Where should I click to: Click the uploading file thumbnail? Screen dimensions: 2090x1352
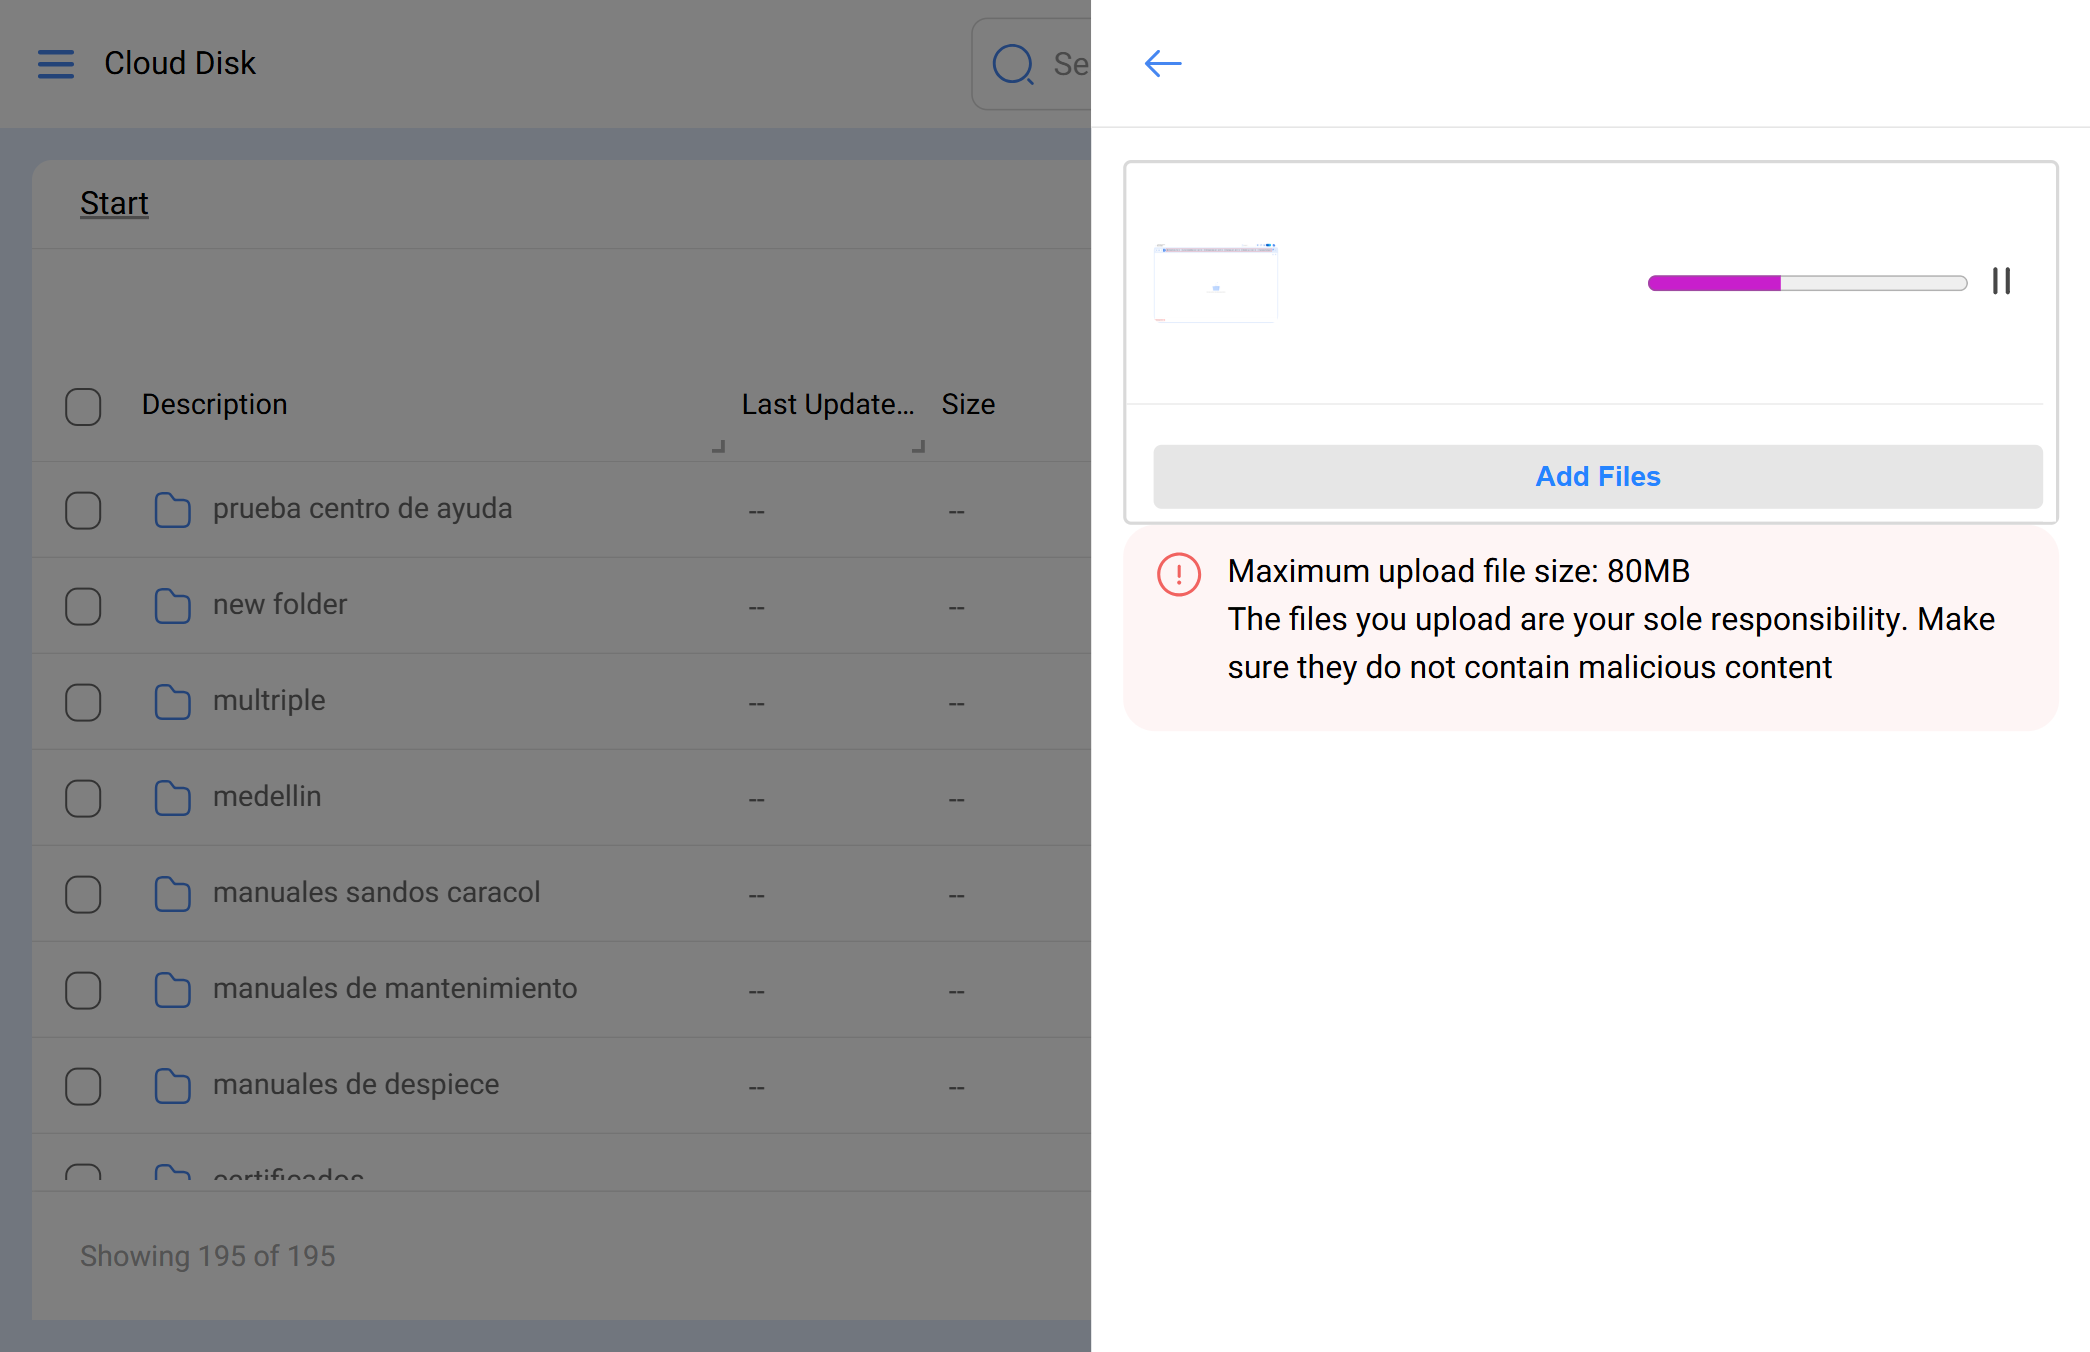[x=1215, y=282]
